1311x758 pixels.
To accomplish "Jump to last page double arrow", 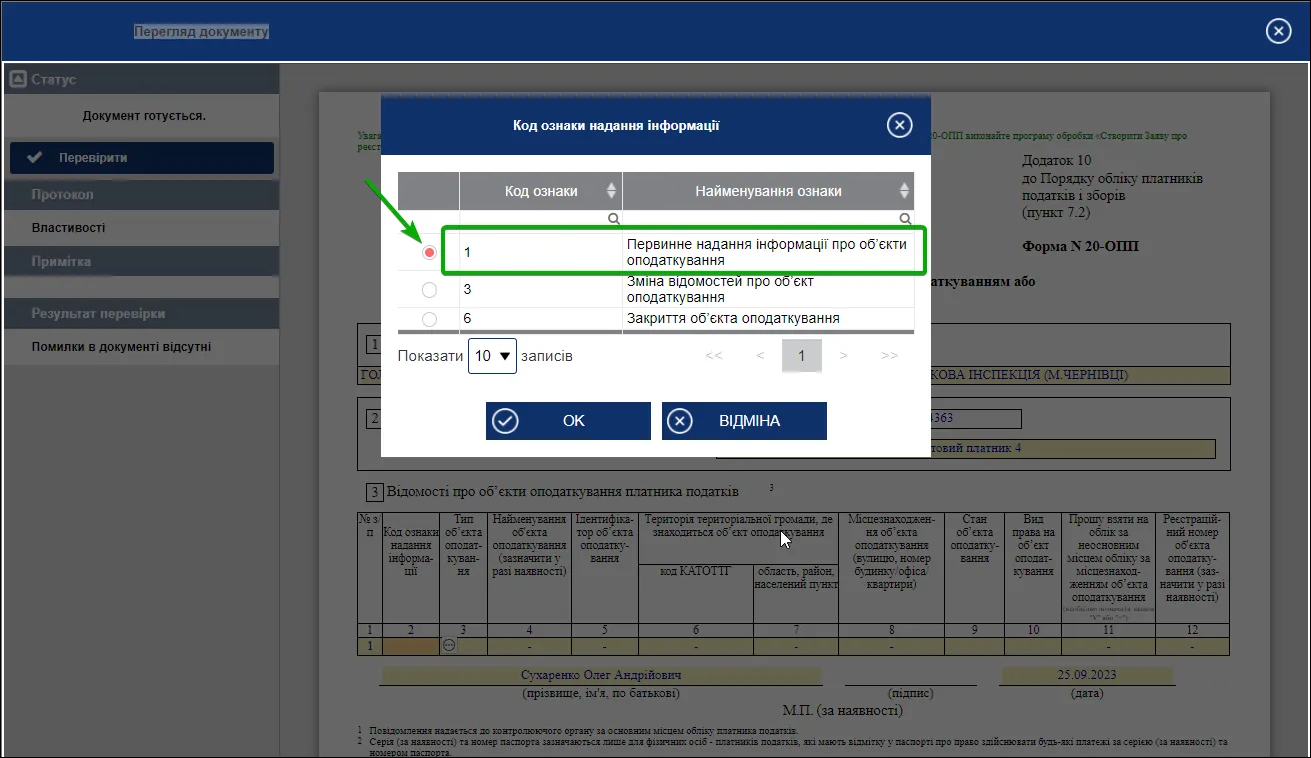I will pos(889,356).
